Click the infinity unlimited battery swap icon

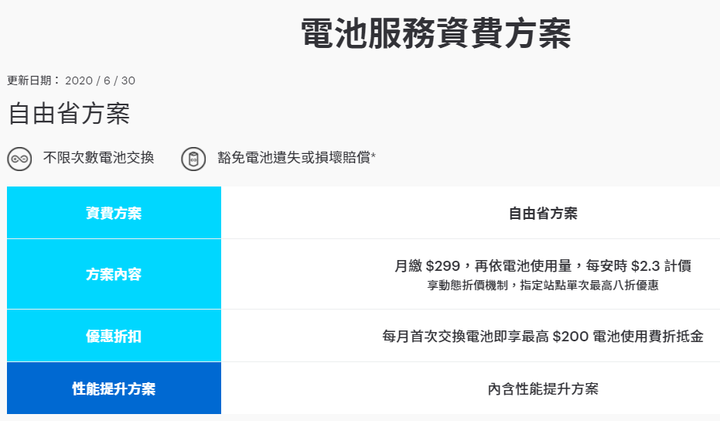pos(19,159)
